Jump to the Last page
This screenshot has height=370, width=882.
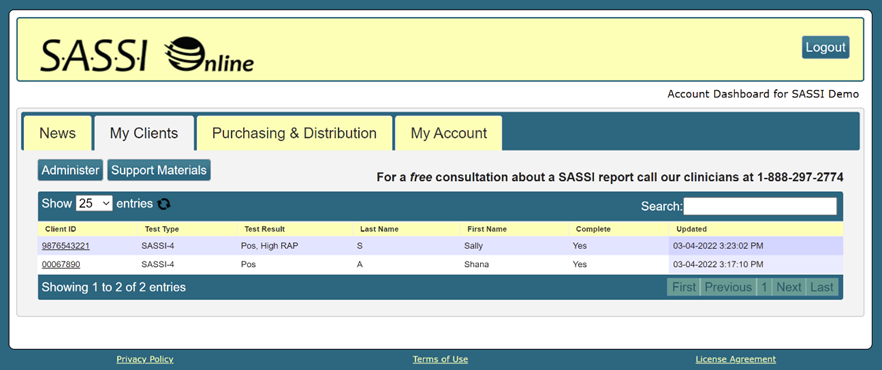822,287
